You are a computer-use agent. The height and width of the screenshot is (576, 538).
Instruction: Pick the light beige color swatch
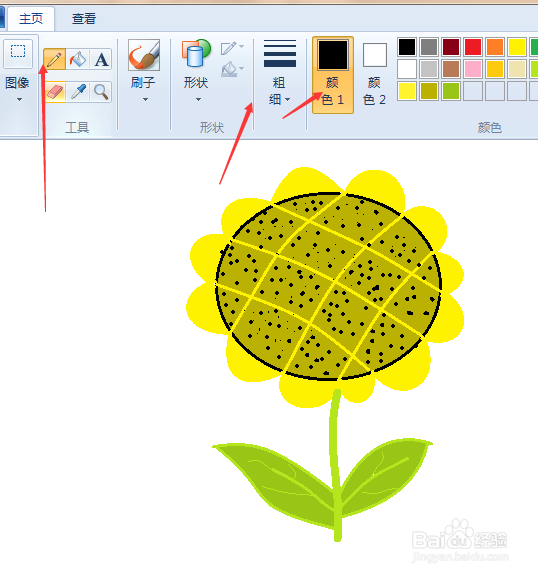pos(517,69)
